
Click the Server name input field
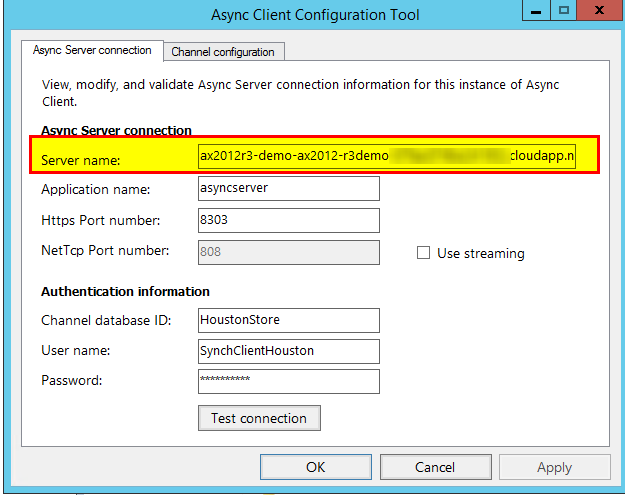click(x=387, y=157)
